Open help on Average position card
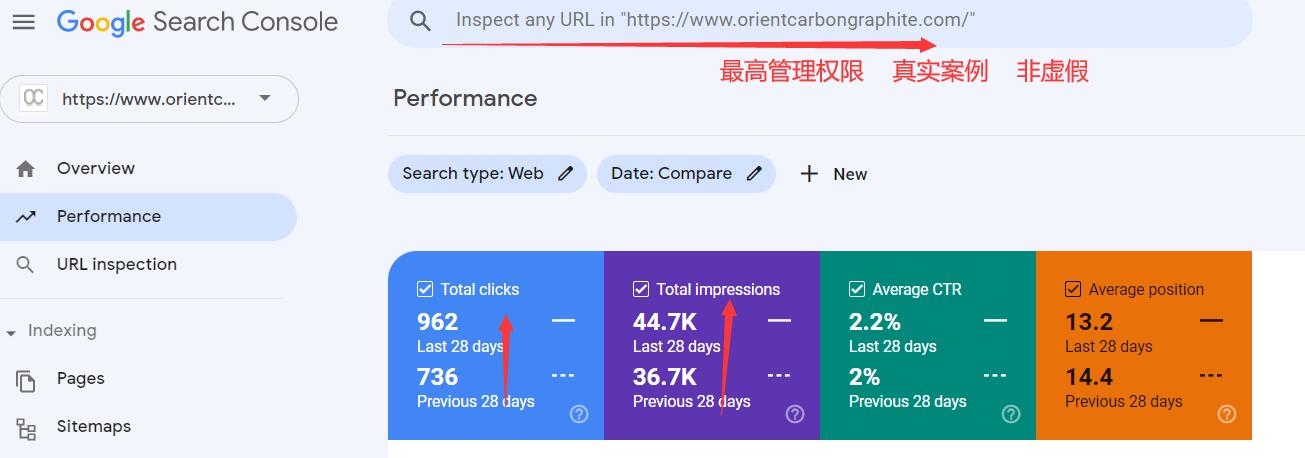The width and height of the screenshot is (1305, 458). 1227,414
